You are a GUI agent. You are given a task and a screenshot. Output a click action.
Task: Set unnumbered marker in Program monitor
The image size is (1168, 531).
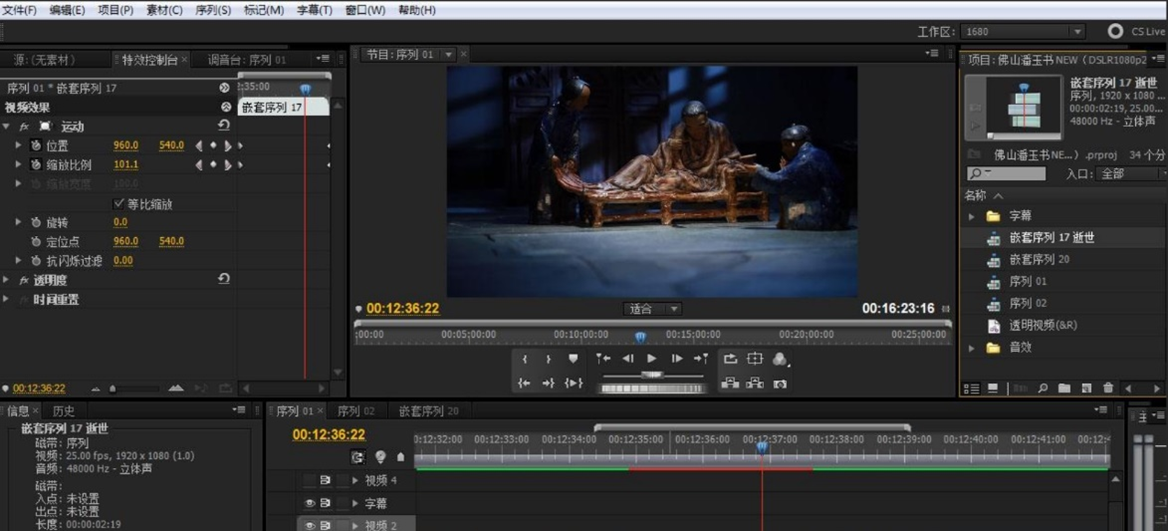pos(573,359)
